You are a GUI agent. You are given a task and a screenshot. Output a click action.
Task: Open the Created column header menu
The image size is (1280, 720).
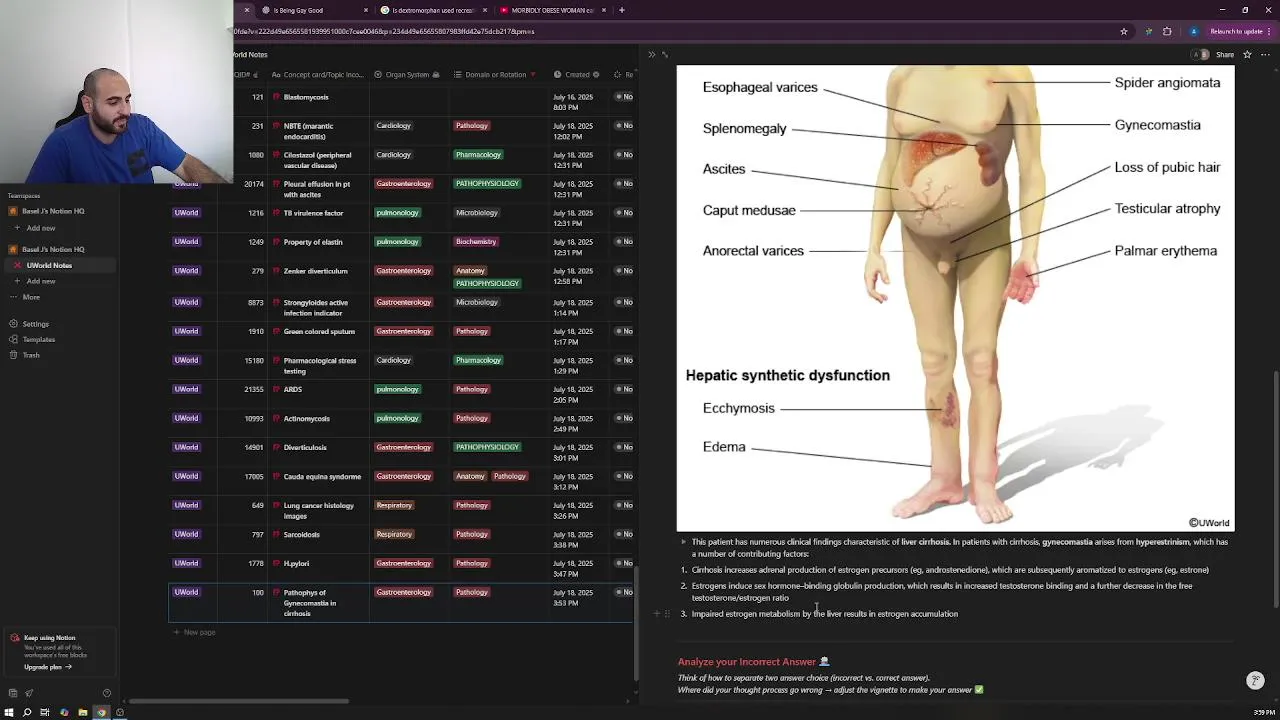(x=577, y=74)
